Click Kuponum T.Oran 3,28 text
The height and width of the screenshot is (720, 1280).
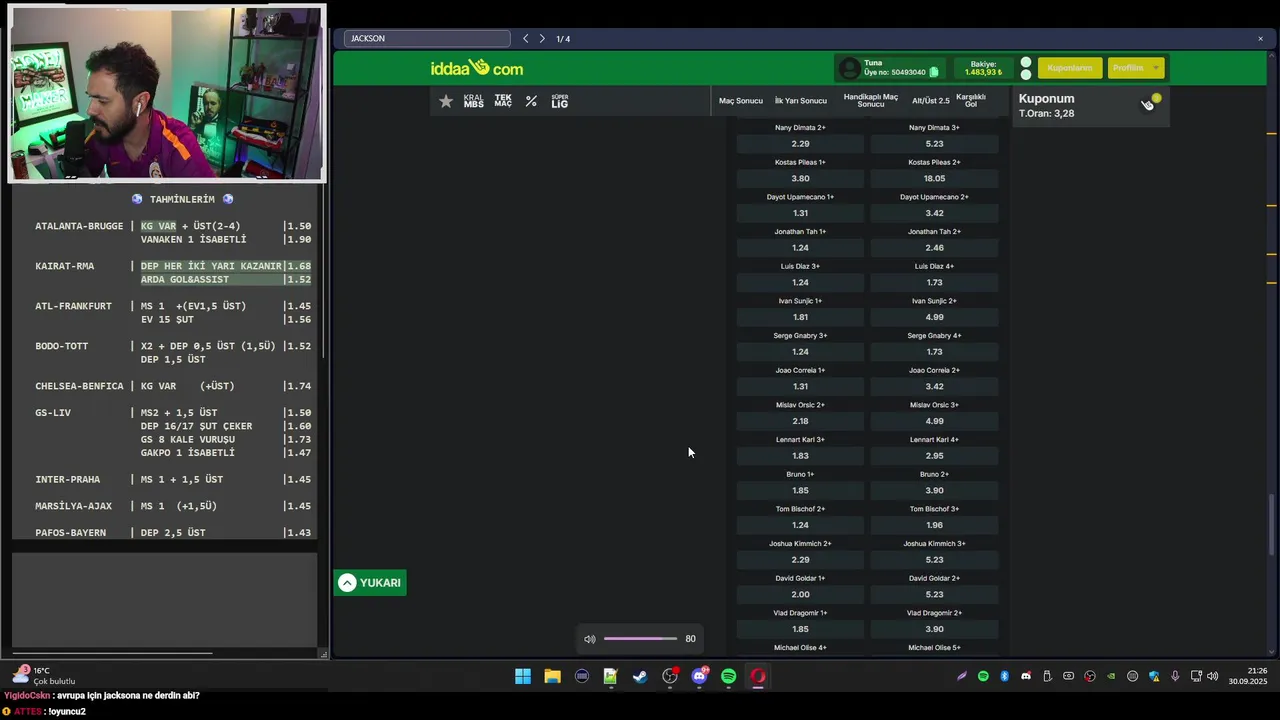[1046, 114]
